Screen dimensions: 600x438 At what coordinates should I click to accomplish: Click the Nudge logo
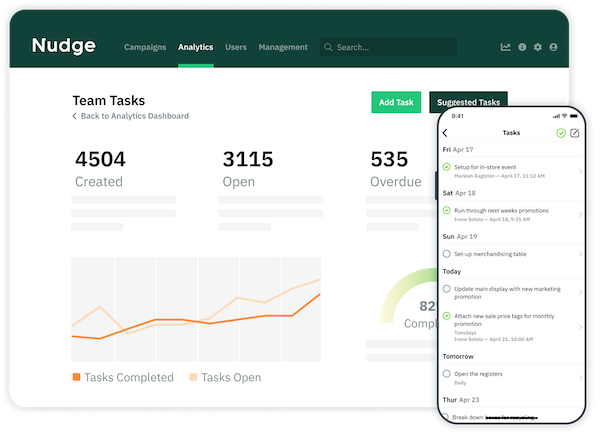pos(64,46)
